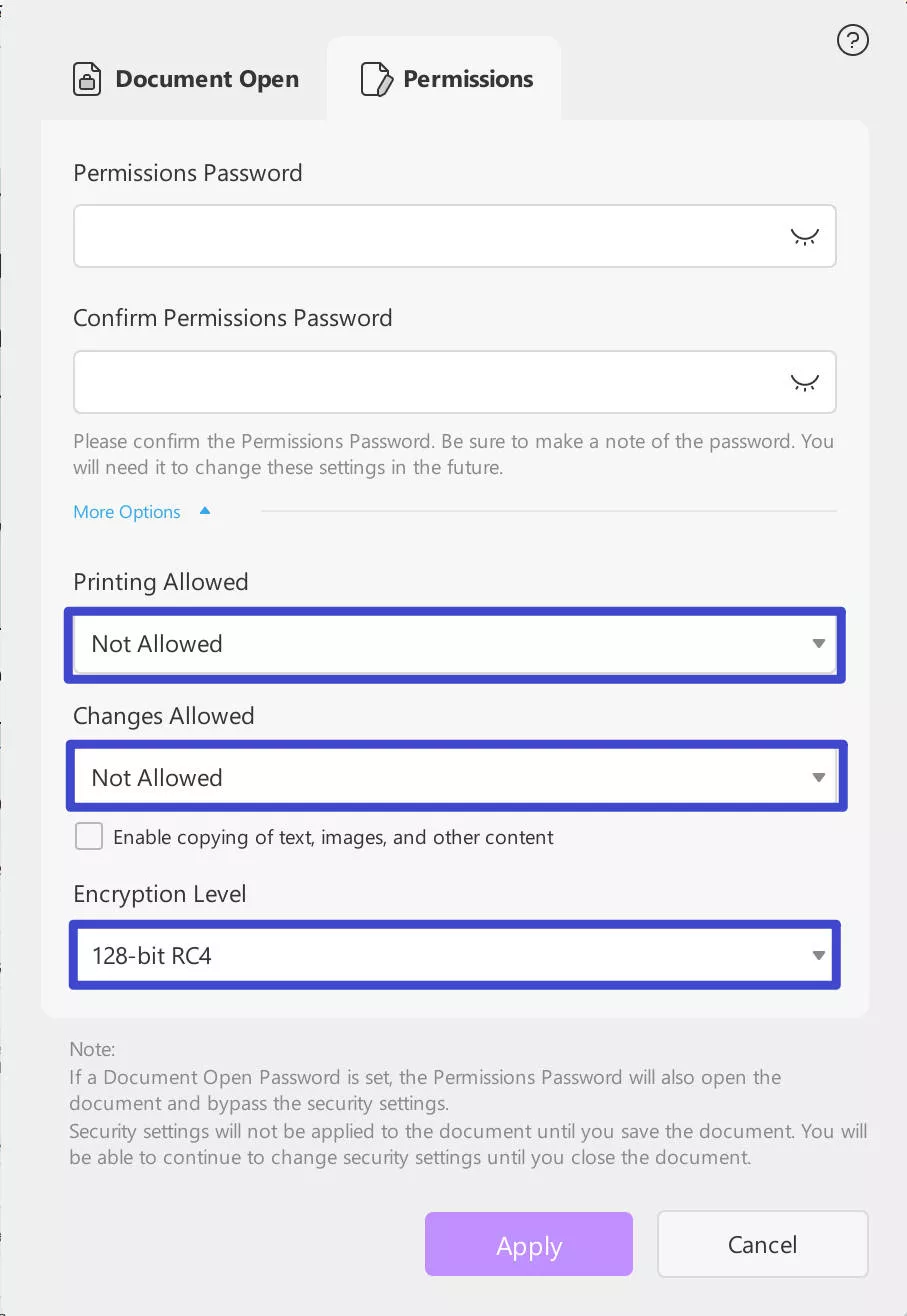Click the help question mark icon
Viewport: 907px width, 1316px height.
(852, 41)
